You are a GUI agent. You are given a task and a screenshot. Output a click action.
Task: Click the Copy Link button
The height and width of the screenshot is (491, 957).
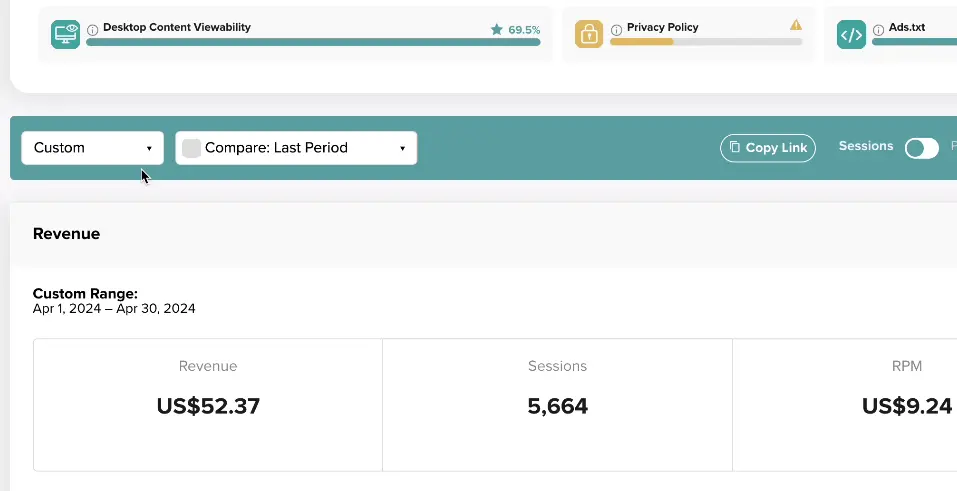(768, 148)
